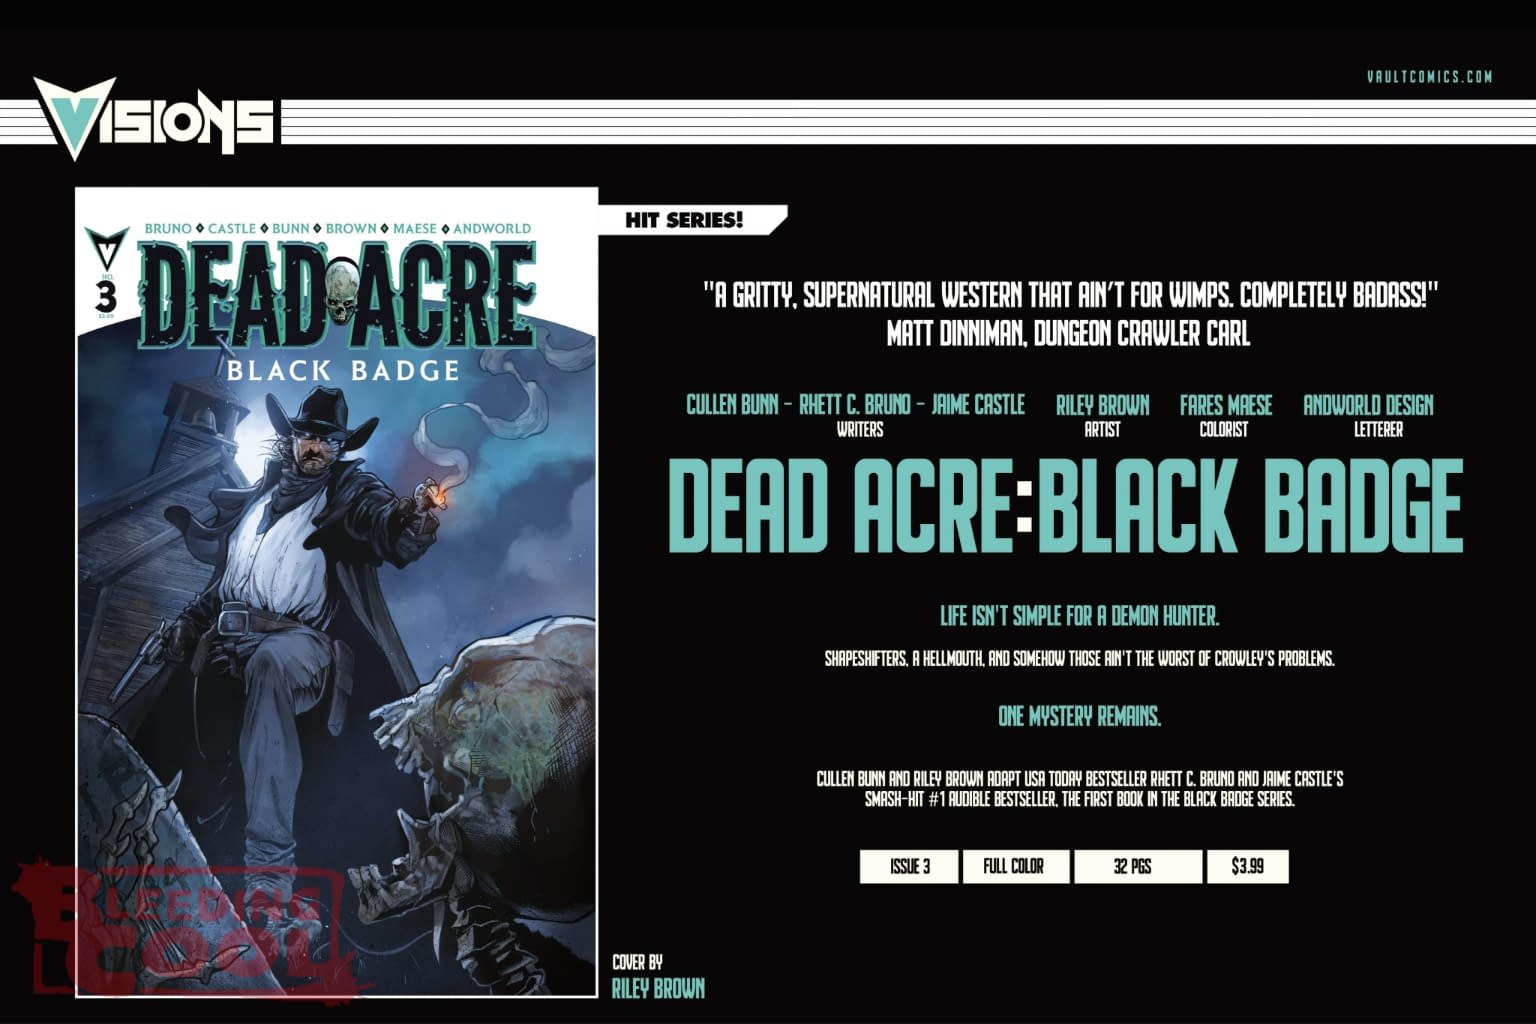Screen dimensions: 1536x1024
Task: Click 'Cover by Riley Brown' caption
Action: [658, 977]
